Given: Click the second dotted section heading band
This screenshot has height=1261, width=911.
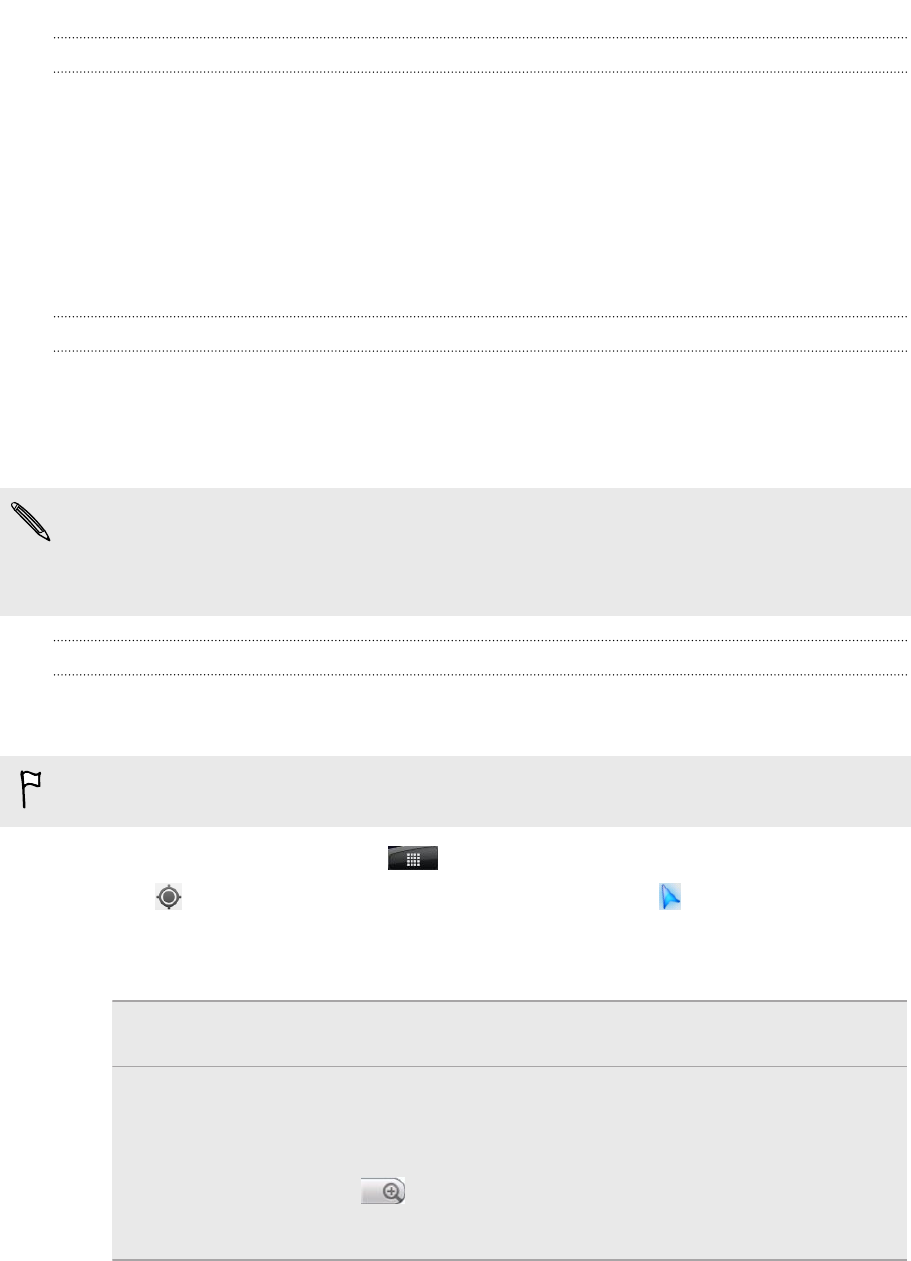Looking at the screenshot, I should point(480,334).
